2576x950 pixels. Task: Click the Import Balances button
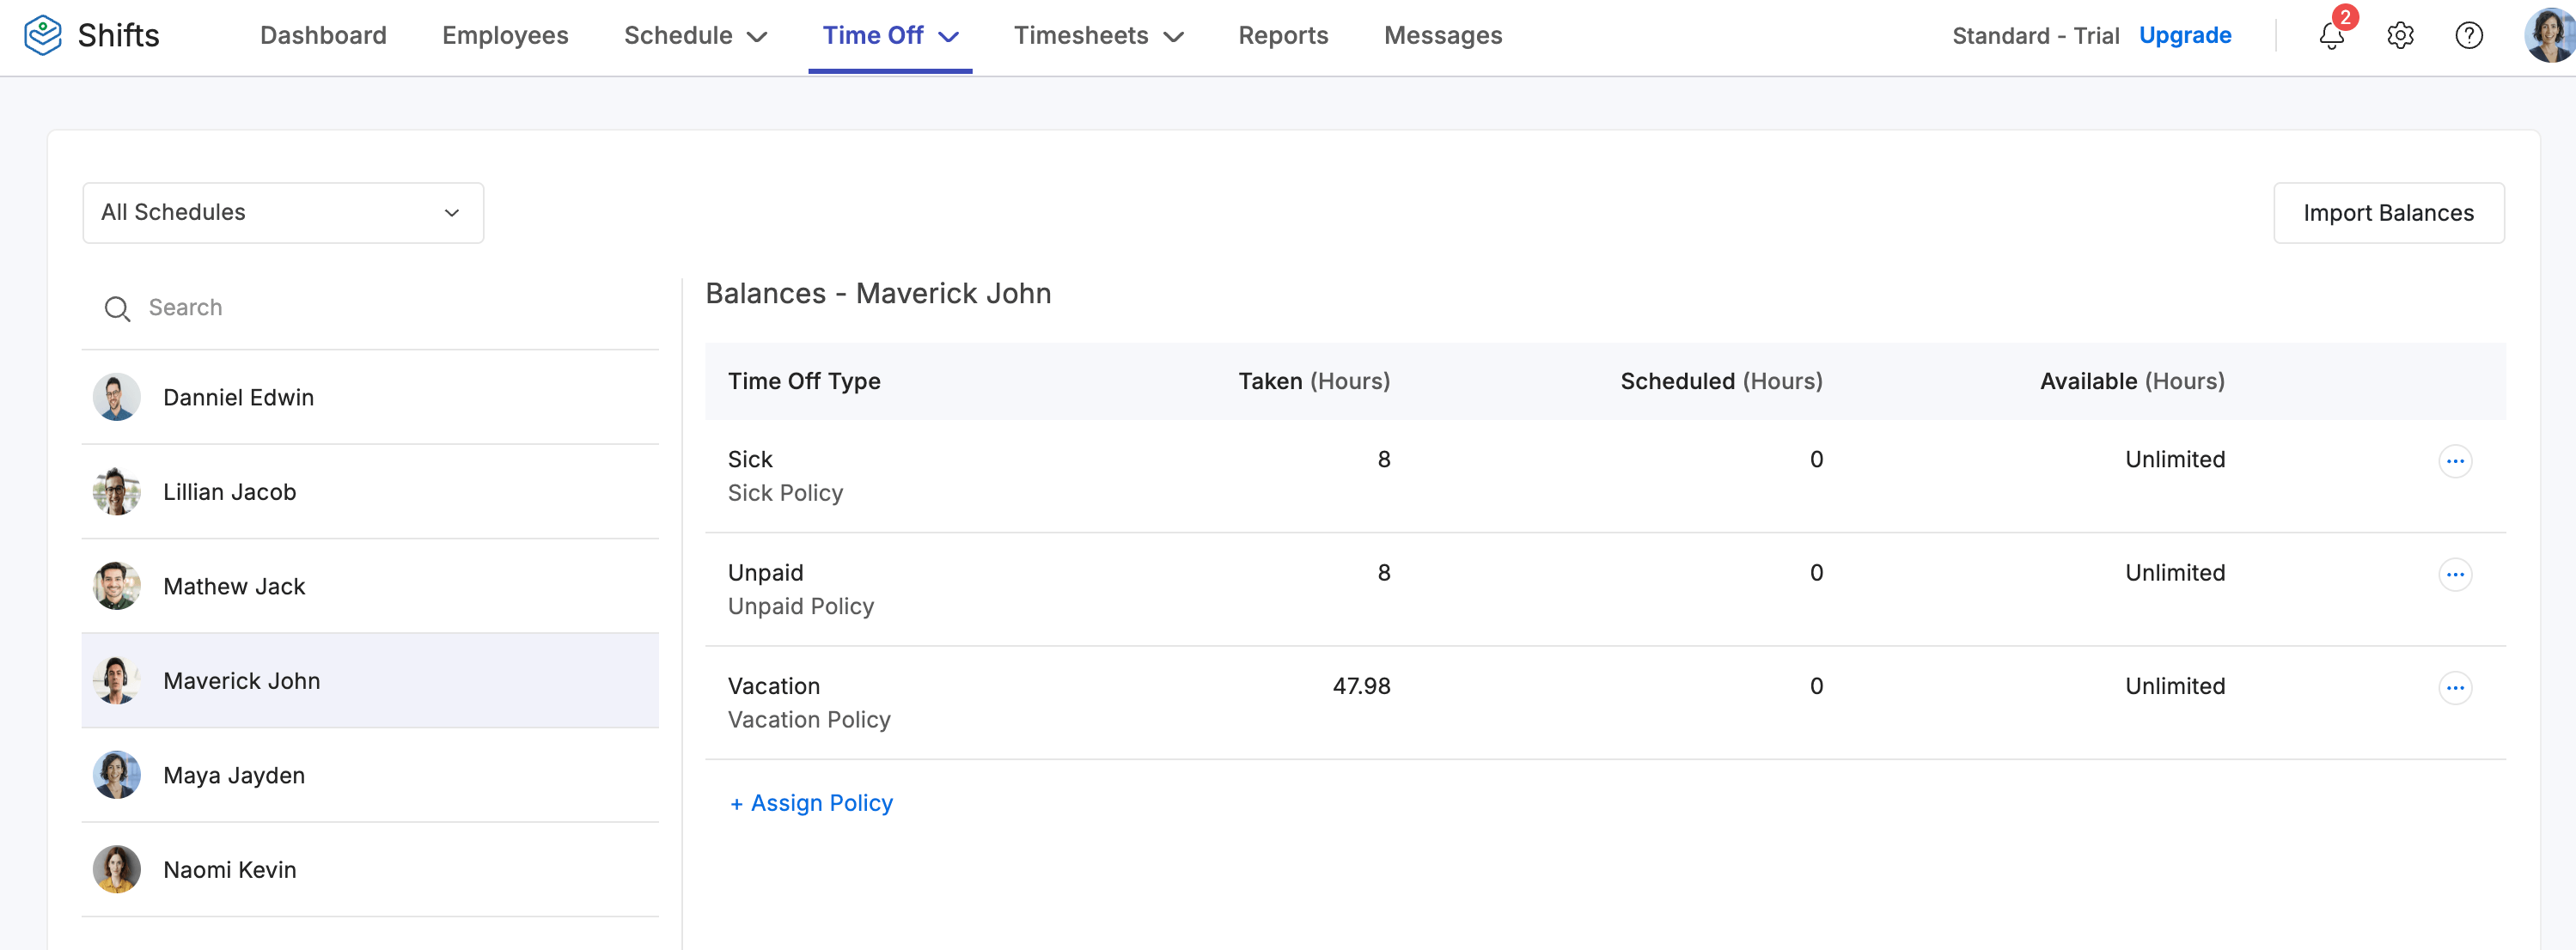pyautogui.click(x=2387, y=212)
